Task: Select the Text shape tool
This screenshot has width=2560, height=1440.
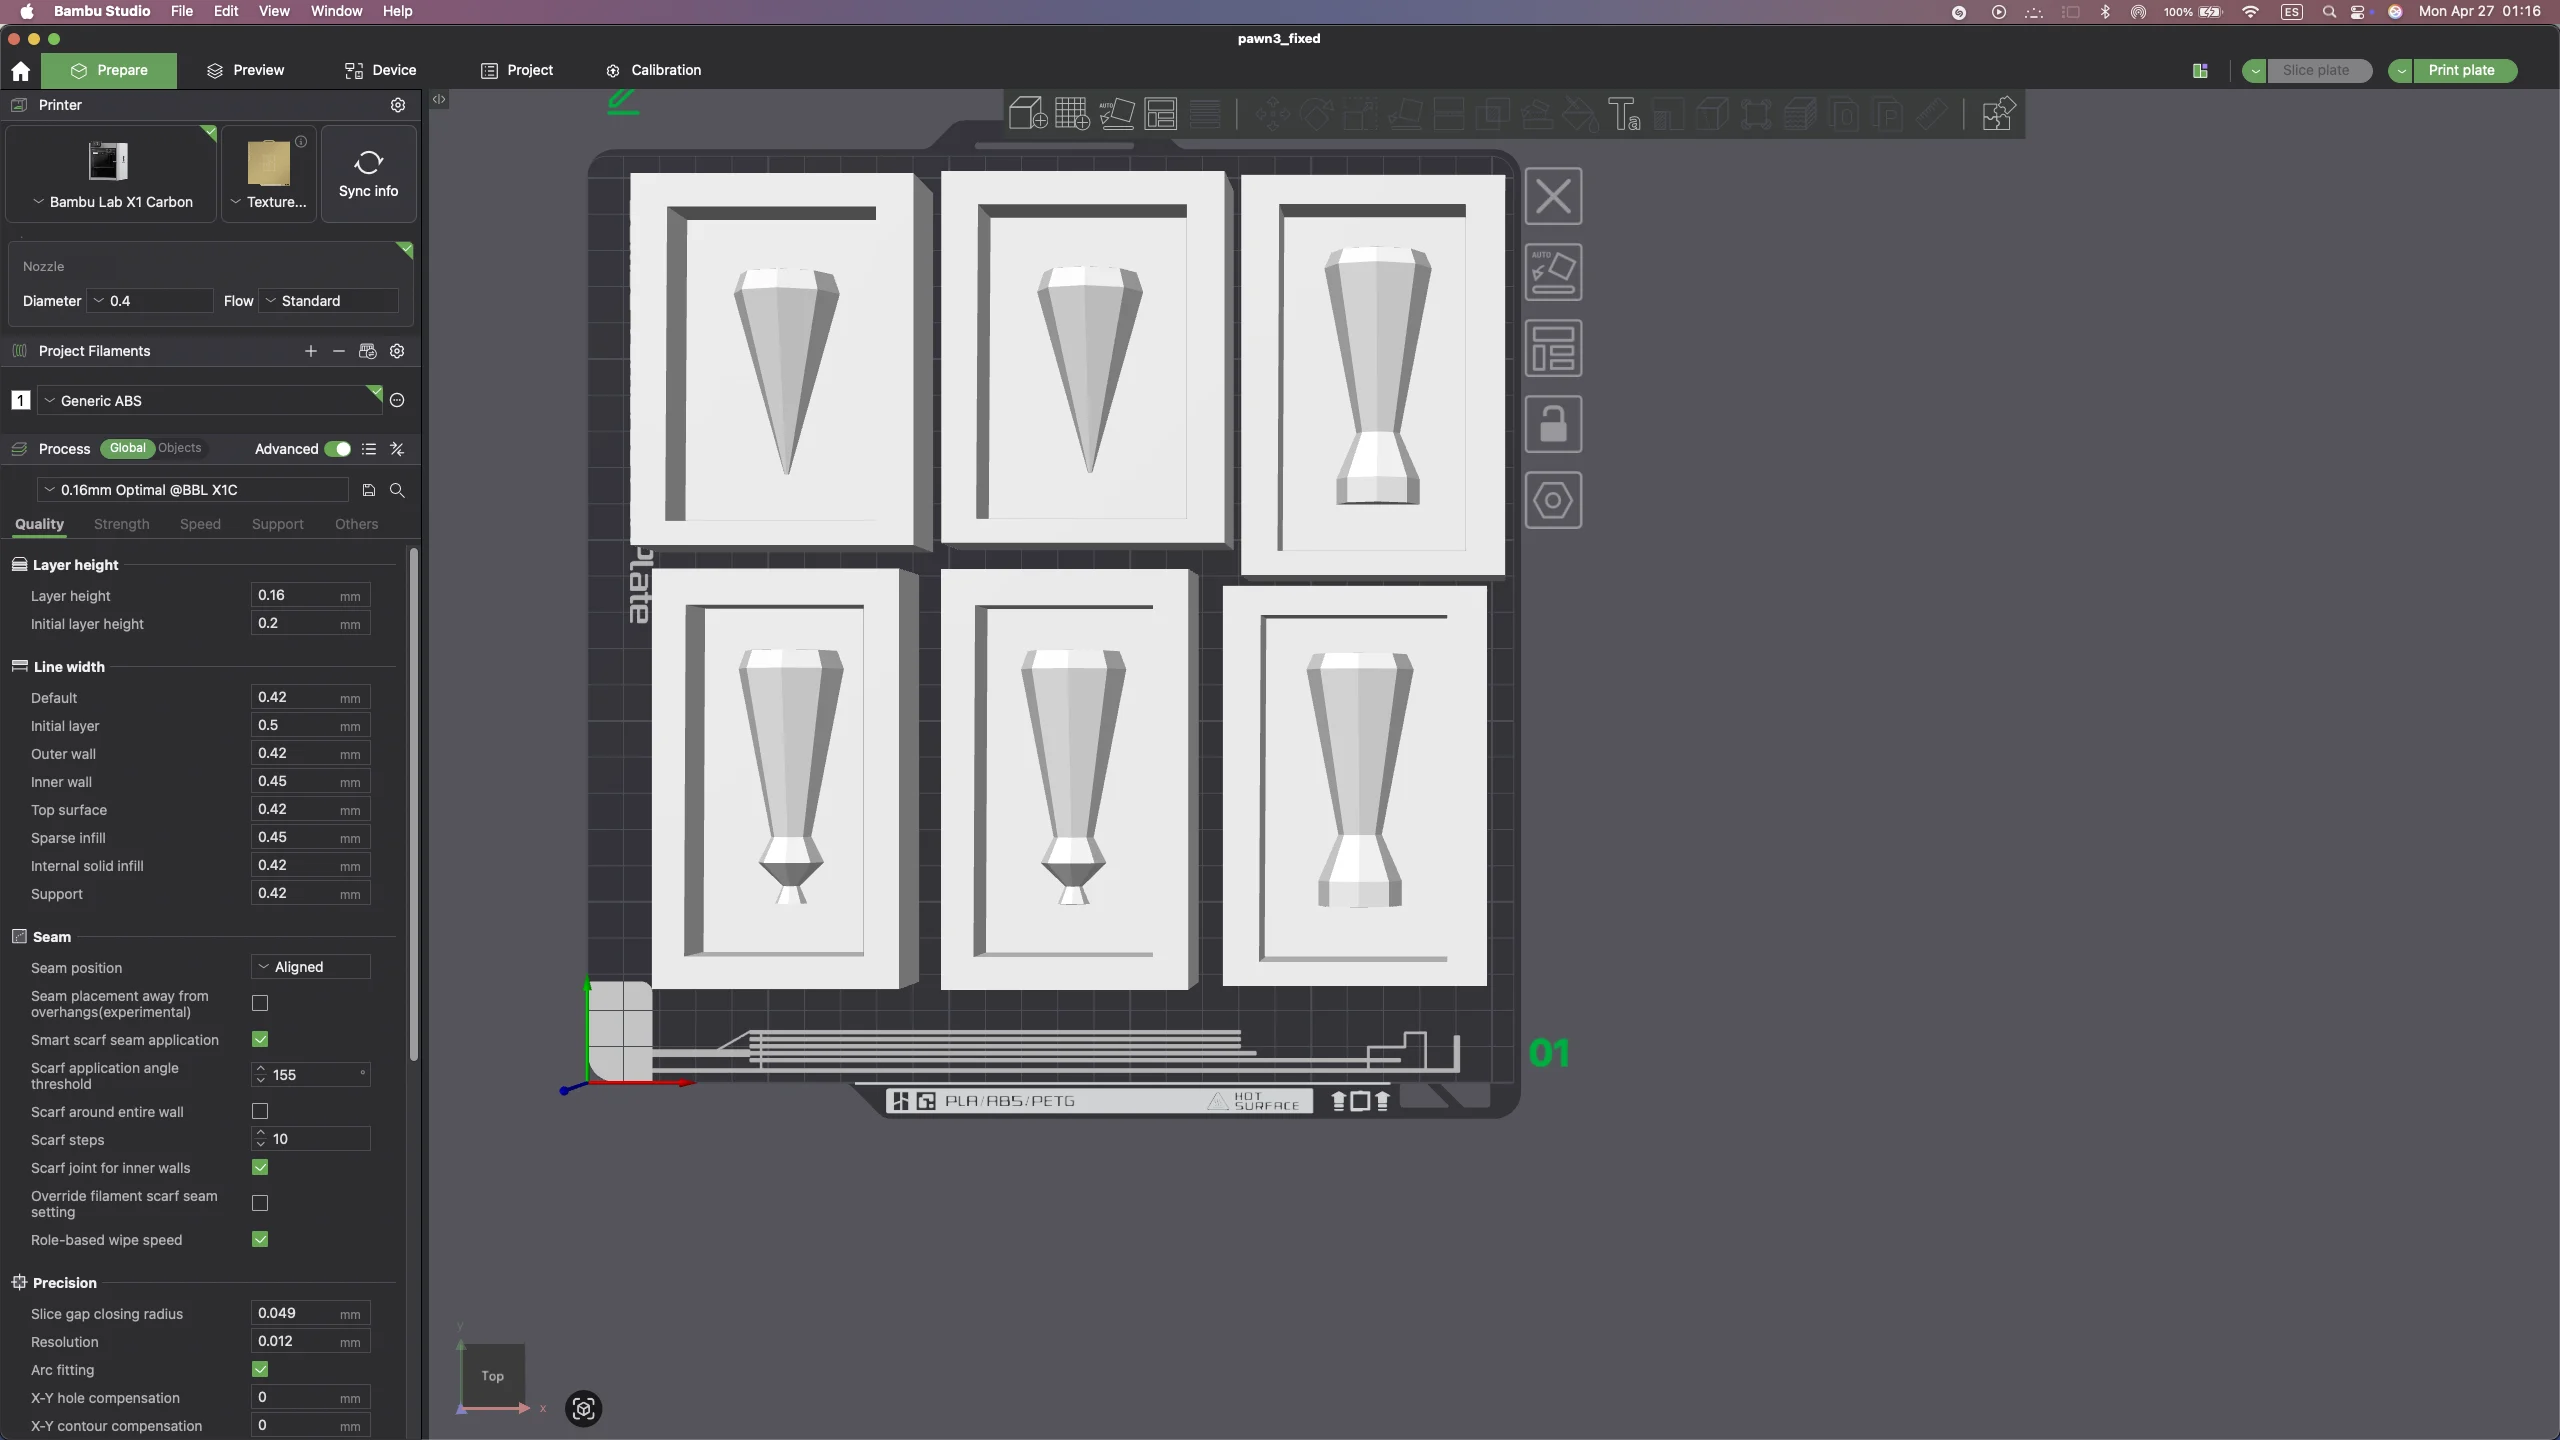Action: pos(1624,114)
